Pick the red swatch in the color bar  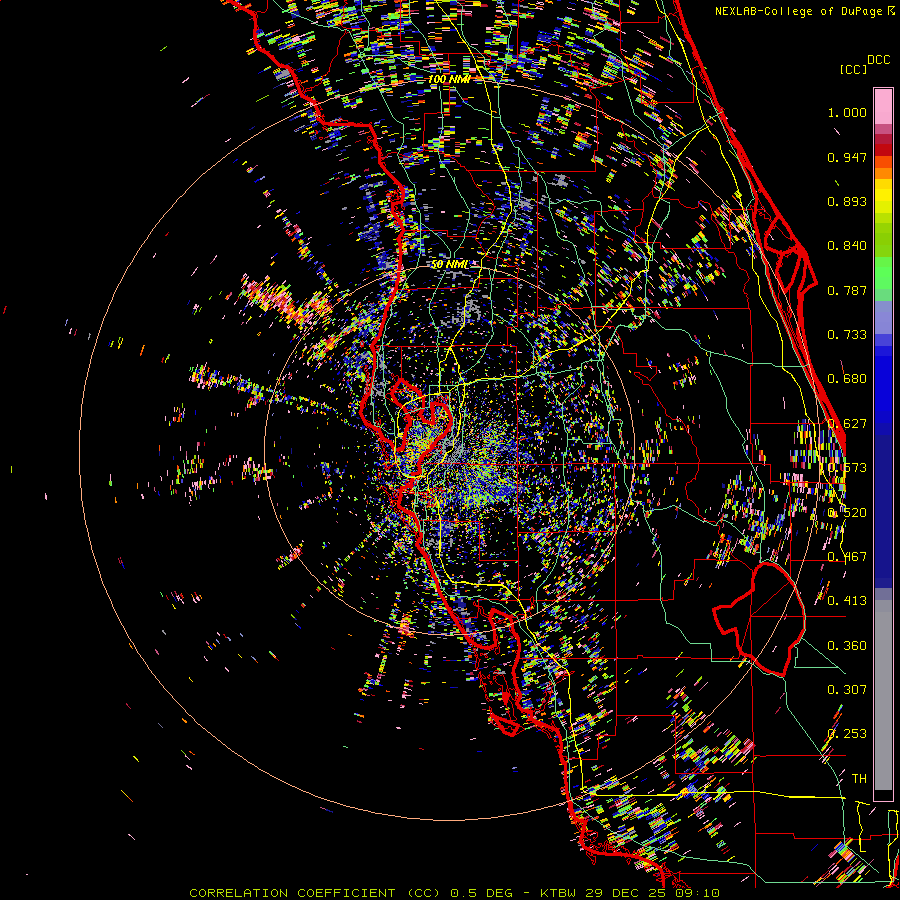point(883,150)
